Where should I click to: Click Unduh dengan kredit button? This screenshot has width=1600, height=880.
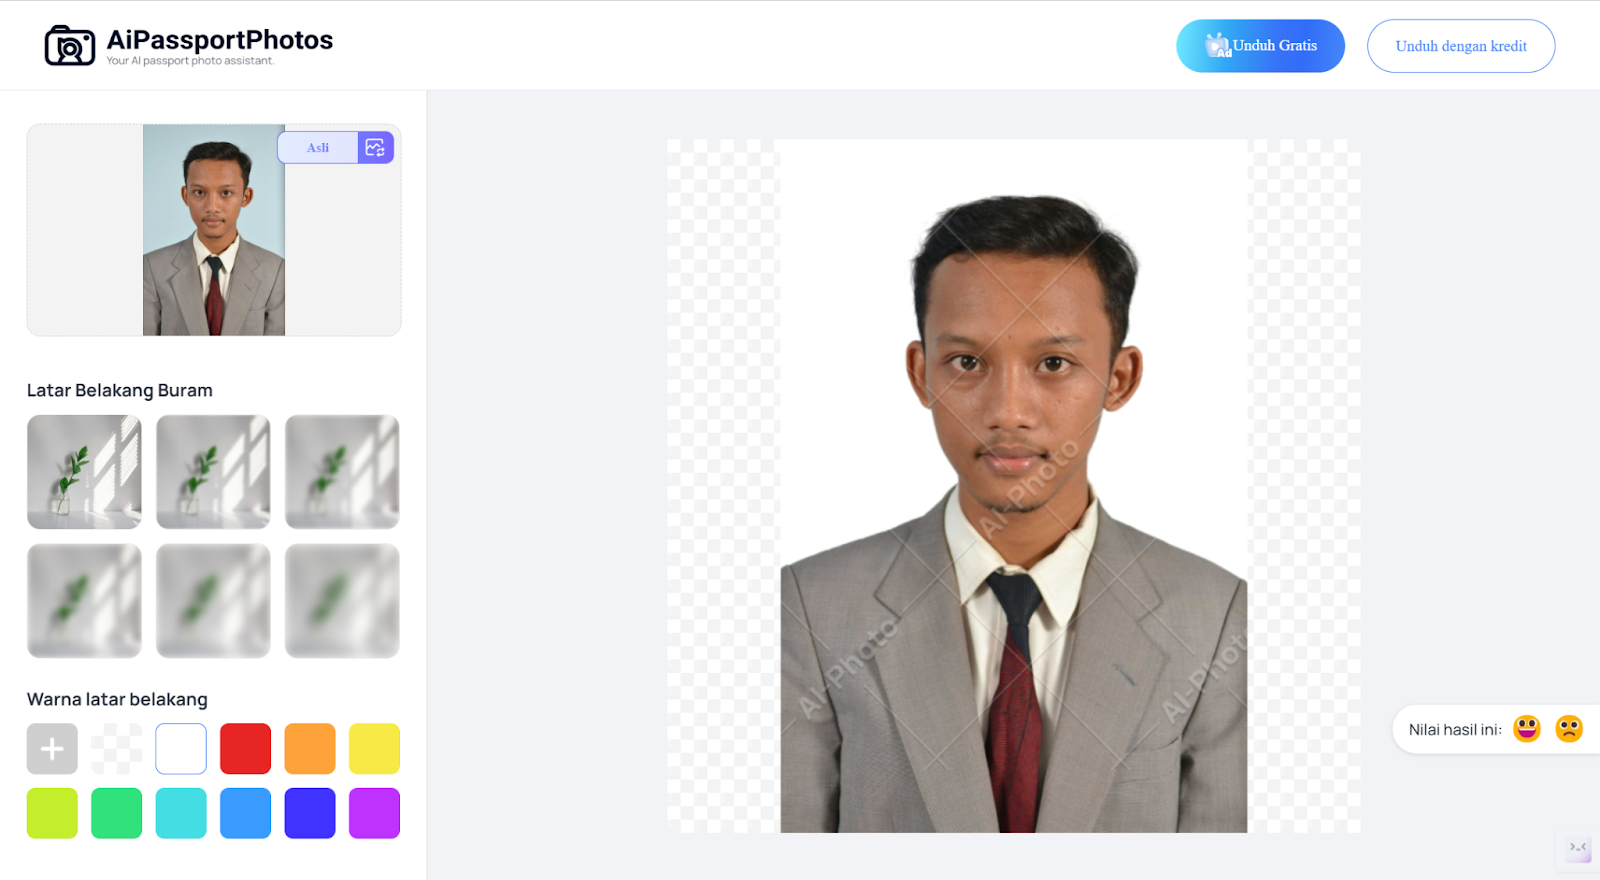tap(1461, 46)
